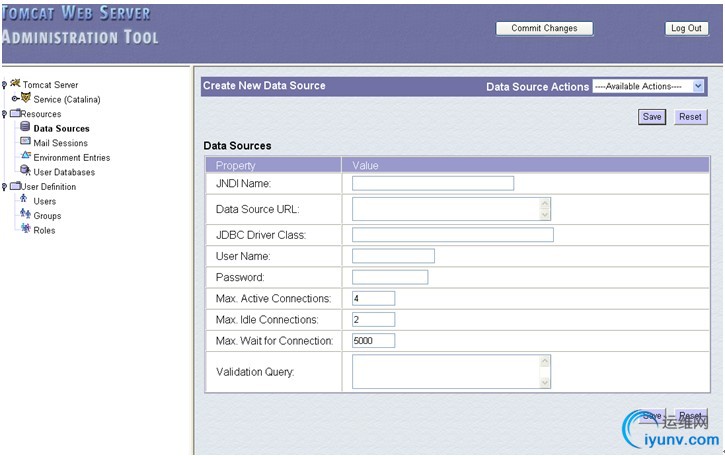Open Roles in the tree

point(44,230)
